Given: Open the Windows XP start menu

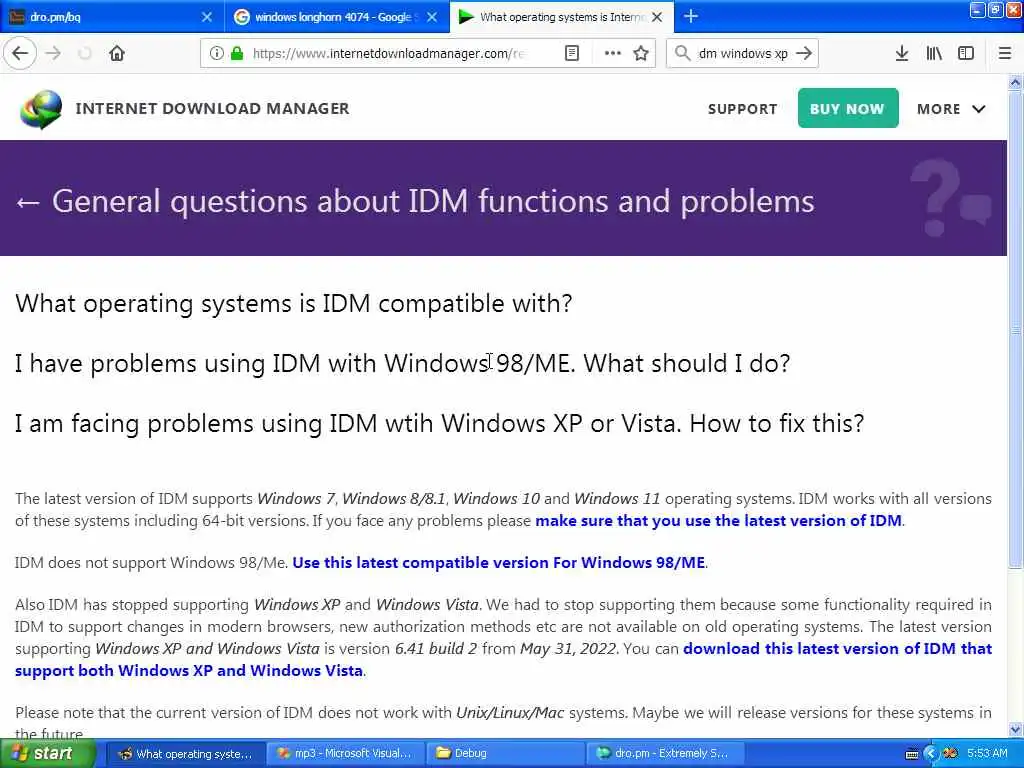Looking at the screenshot, I should 48,754.
